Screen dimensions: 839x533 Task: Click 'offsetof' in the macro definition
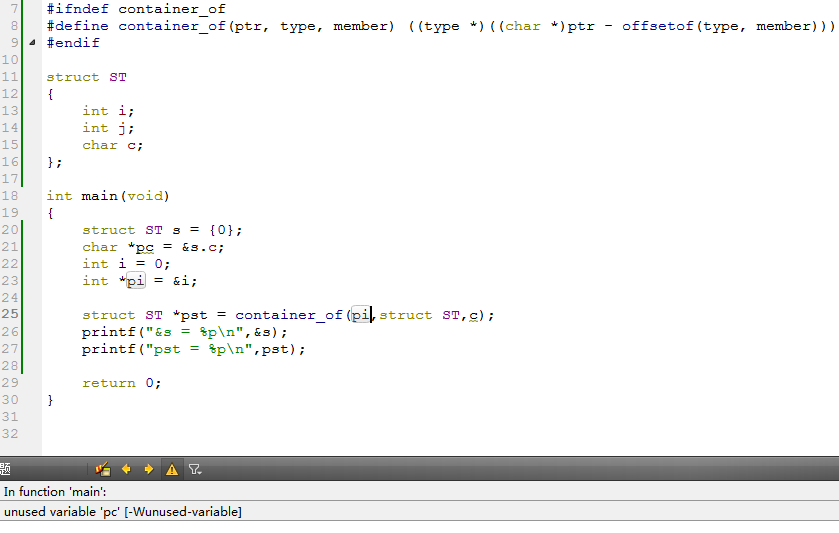click(658, 26)
